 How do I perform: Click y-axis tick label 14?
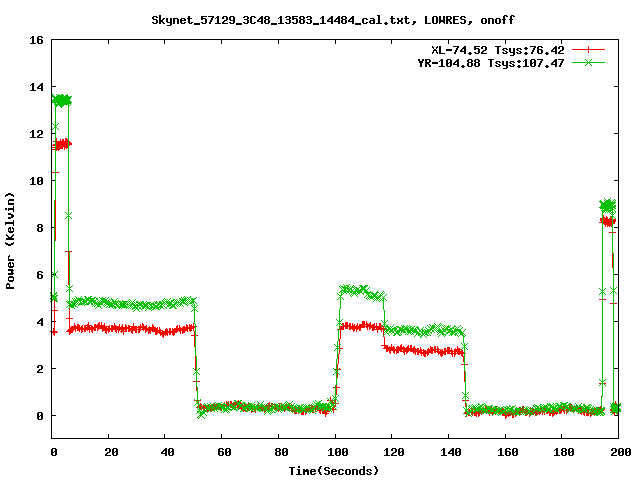(x=36, y=87)
